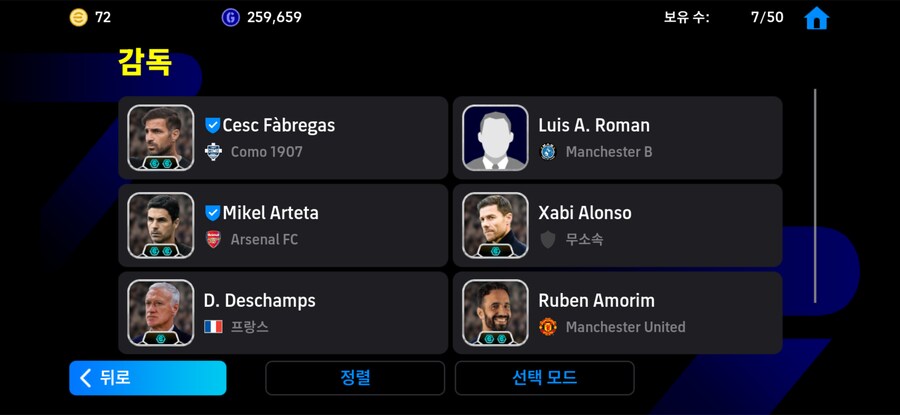Click the manager list vertical scrollbar
Screen dimensions: 900x415
[814, 196]
